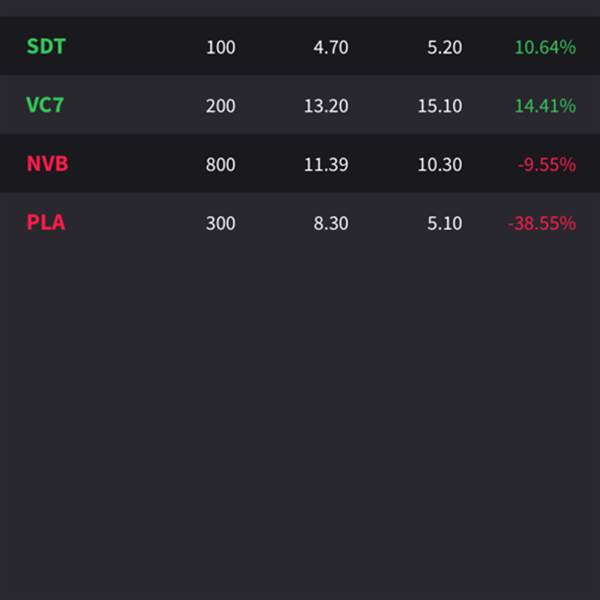This screenshot has width=600, height=600.
Task: Select the 13.20 price in VC7 row
Action: click(x=326, y=106)
